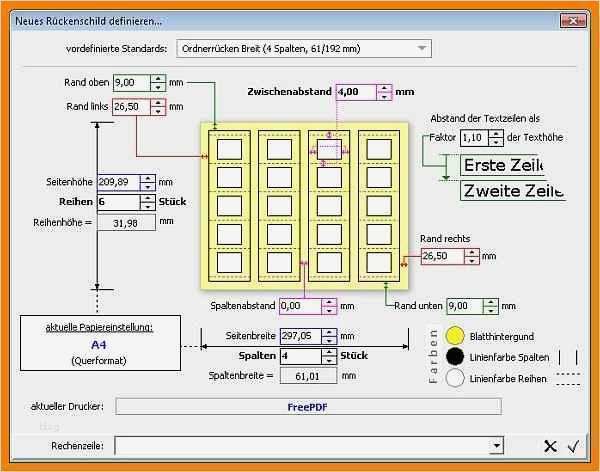Increase Rand oben value with up arrow
Screen dimensions: 600x472
click(158, 79)
